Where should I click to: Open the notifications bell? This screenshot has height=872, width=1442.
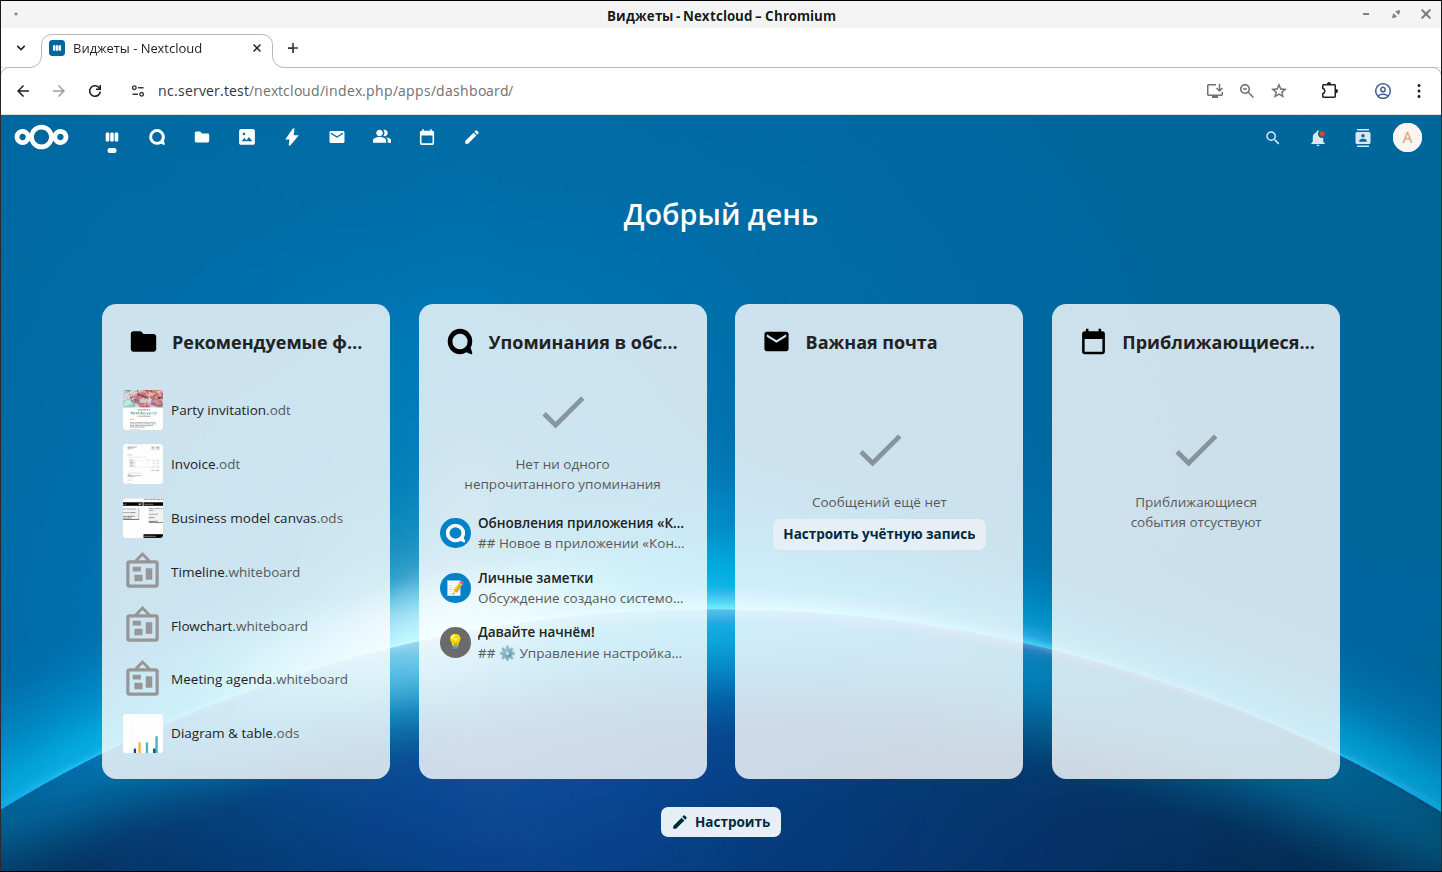pos(1318,139)
